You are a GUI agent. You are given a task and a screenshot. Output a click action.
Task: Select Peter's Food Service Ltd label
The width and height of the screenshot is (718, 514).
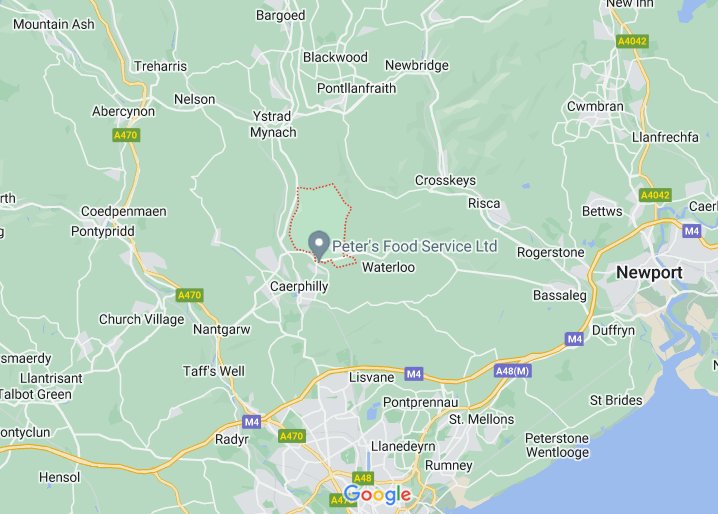(414, 246)
